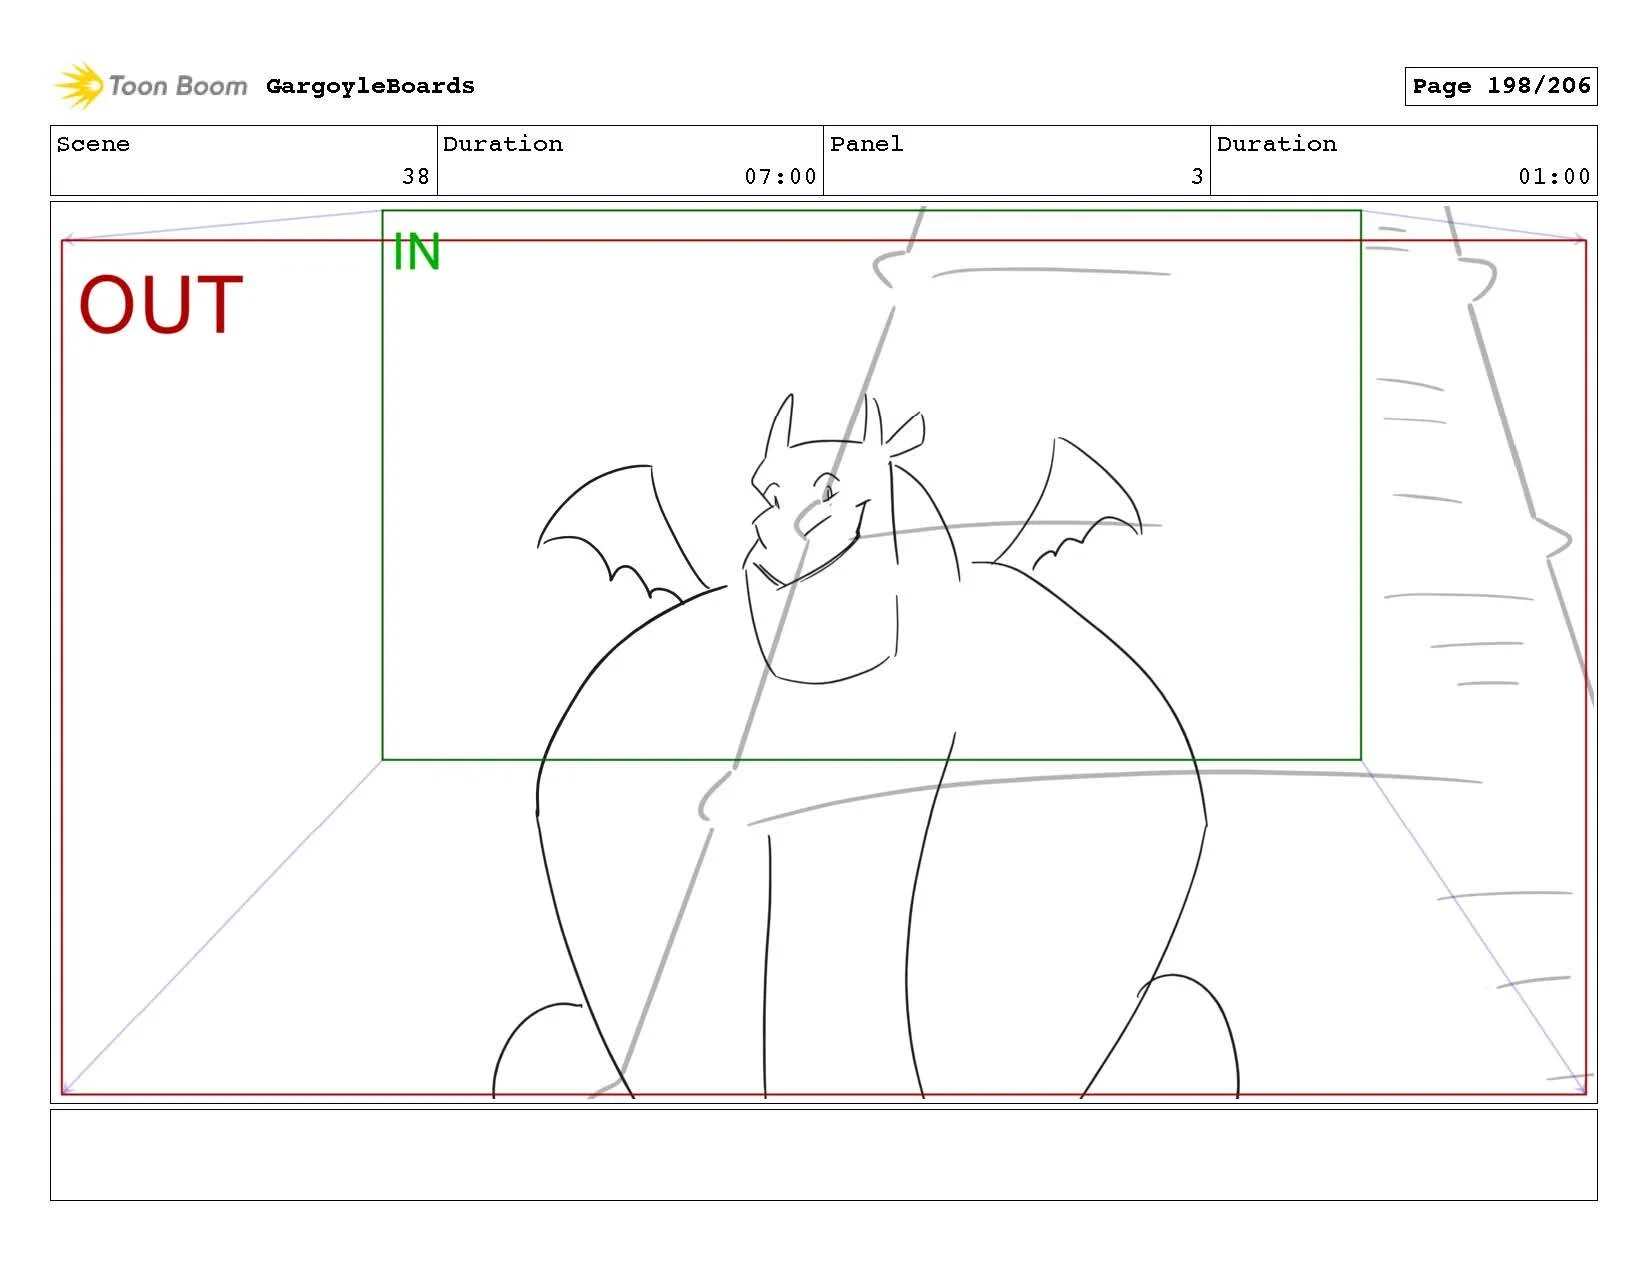
Task: Click the Duration label next to Scene
Action: point(503,144)
